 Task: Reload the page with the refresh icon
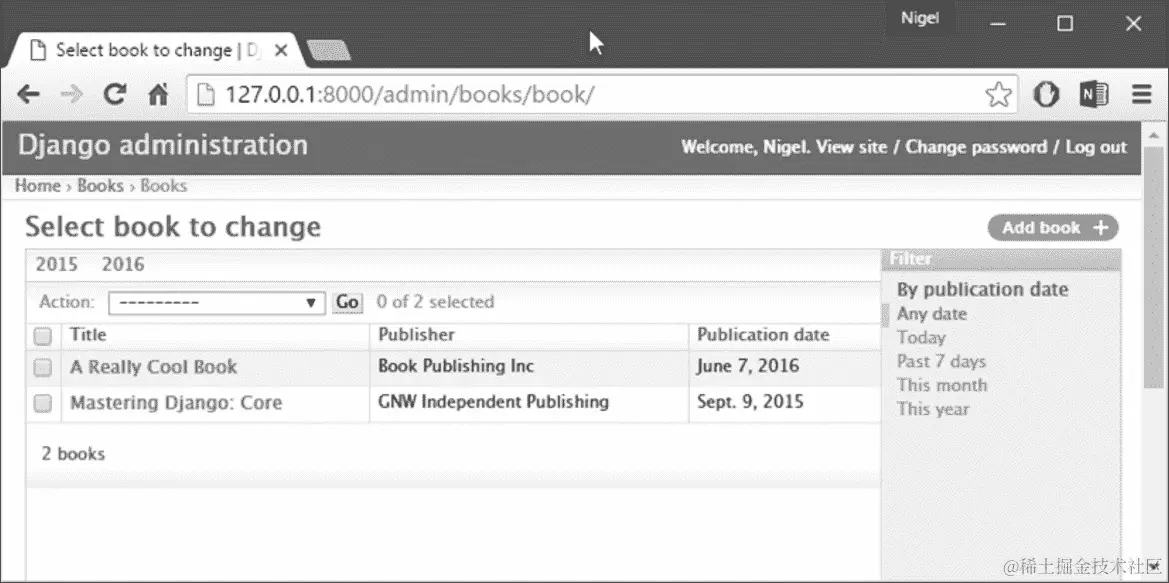click(x=115, y=94)
